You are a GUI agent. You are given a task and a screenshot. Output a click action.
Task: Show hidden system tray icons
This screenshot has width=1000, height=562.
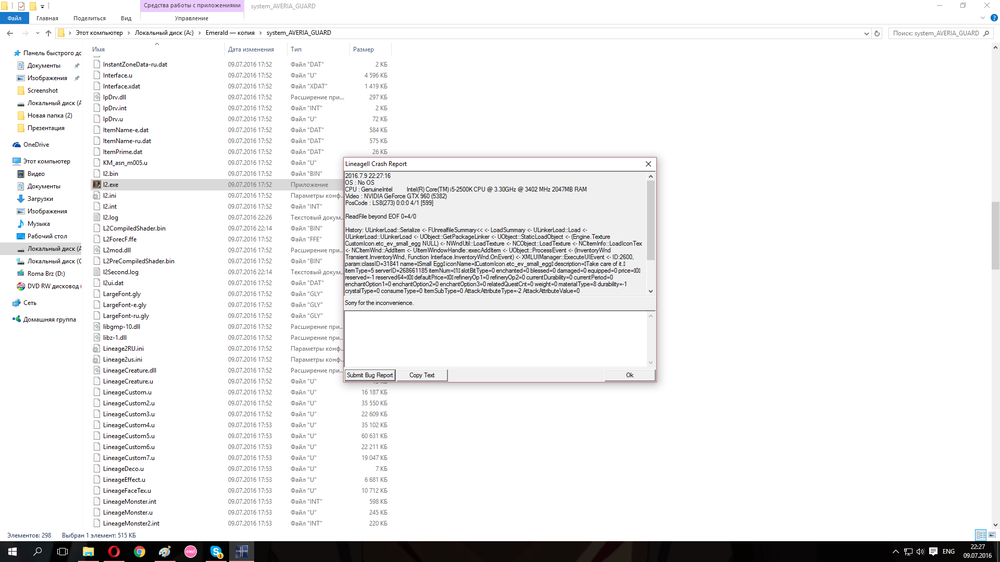coord(896,551)
